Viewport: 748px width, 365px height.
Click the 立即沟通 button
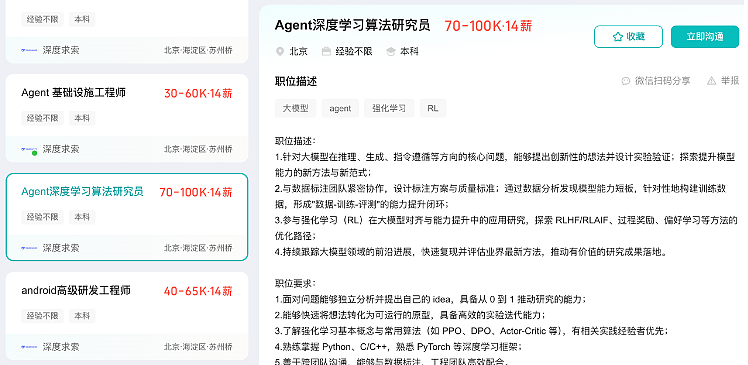705,37
